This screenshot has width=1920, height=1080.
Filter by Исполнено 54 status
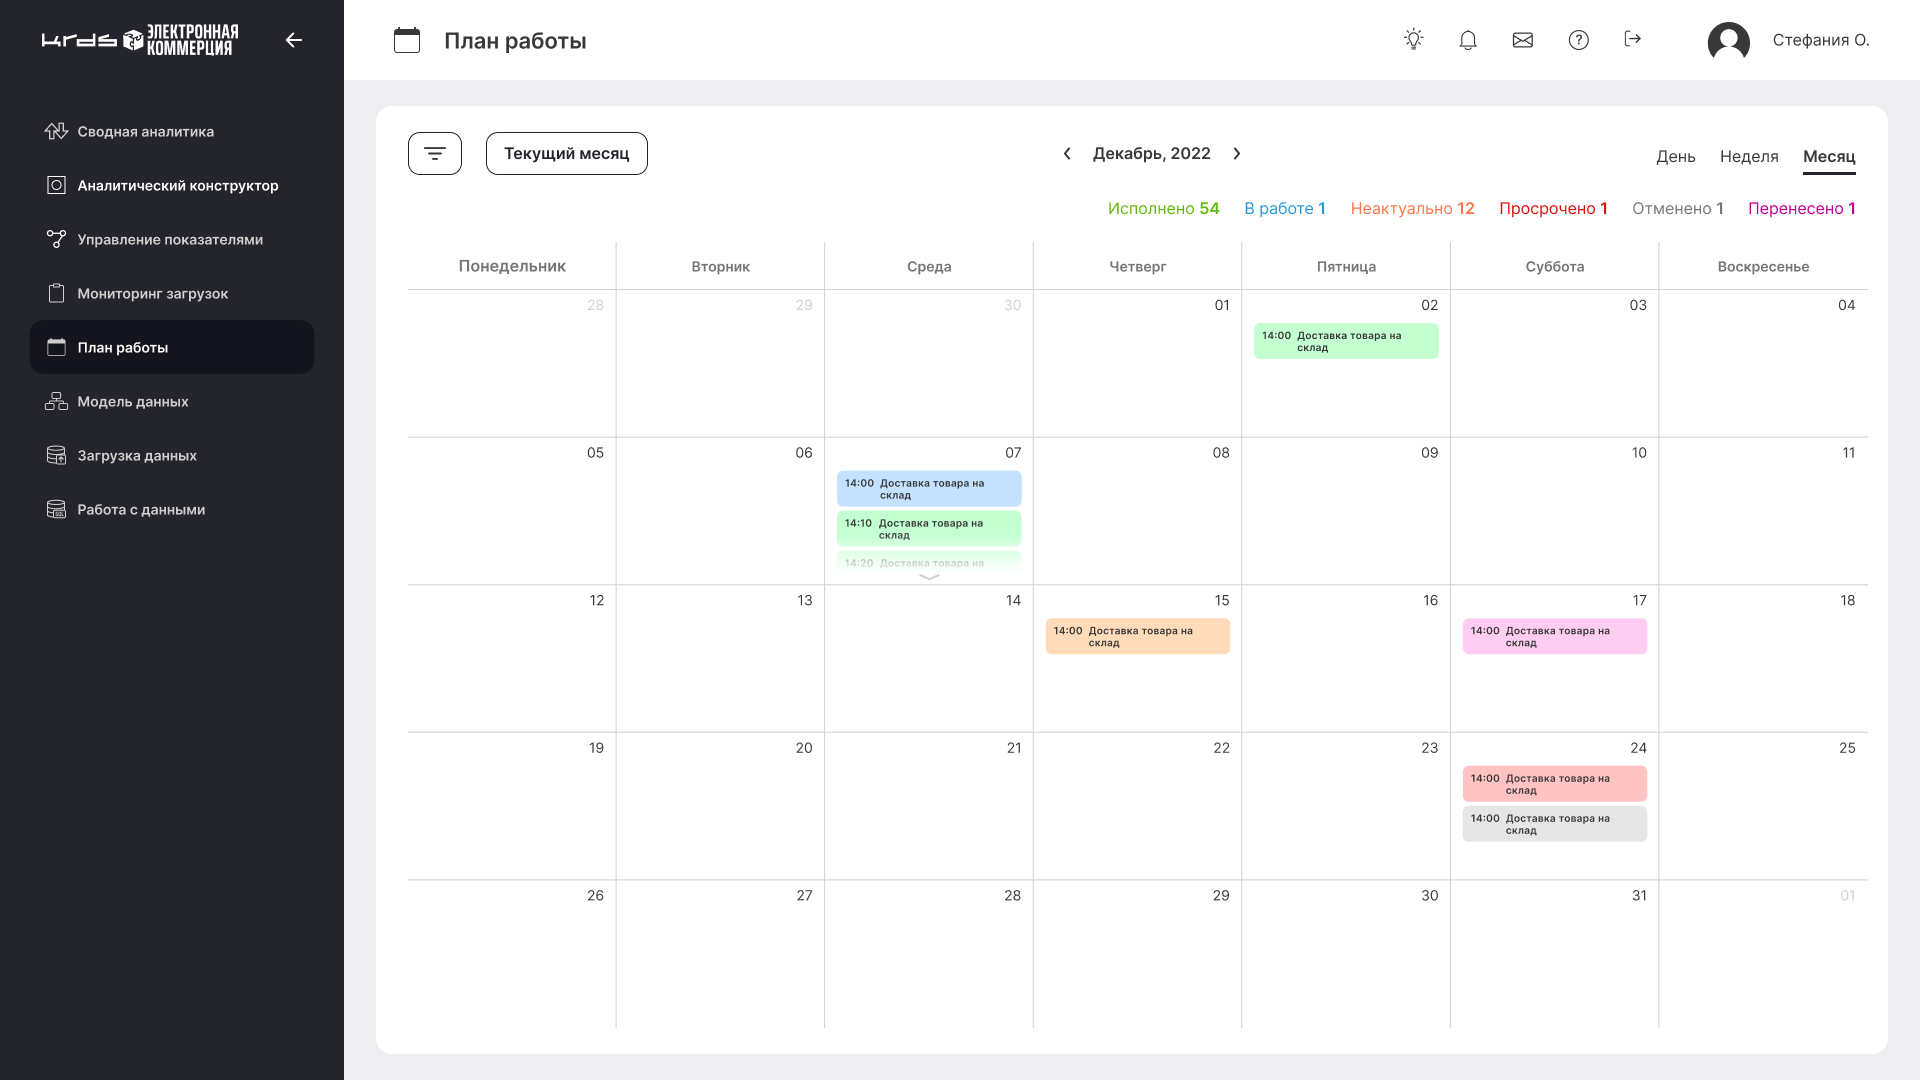click(1163, 209)
